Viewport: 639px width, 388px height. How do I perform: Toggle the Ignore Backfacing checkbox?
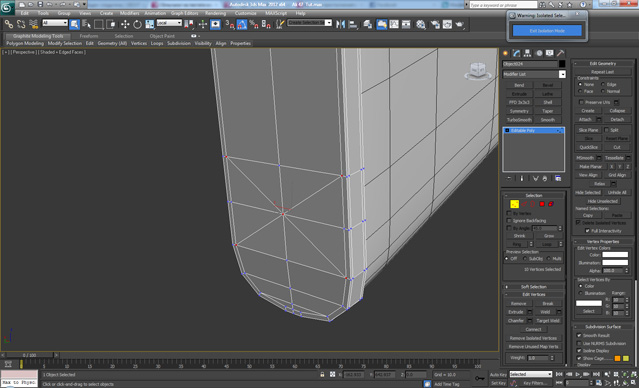509,220
